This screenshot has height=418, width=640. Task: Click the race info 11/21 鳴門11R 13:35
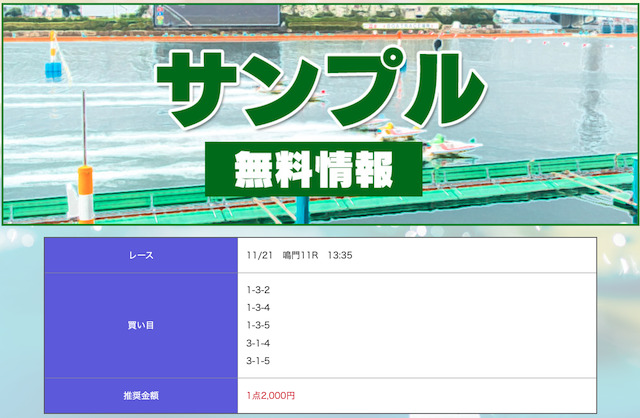tap(299, 255)
